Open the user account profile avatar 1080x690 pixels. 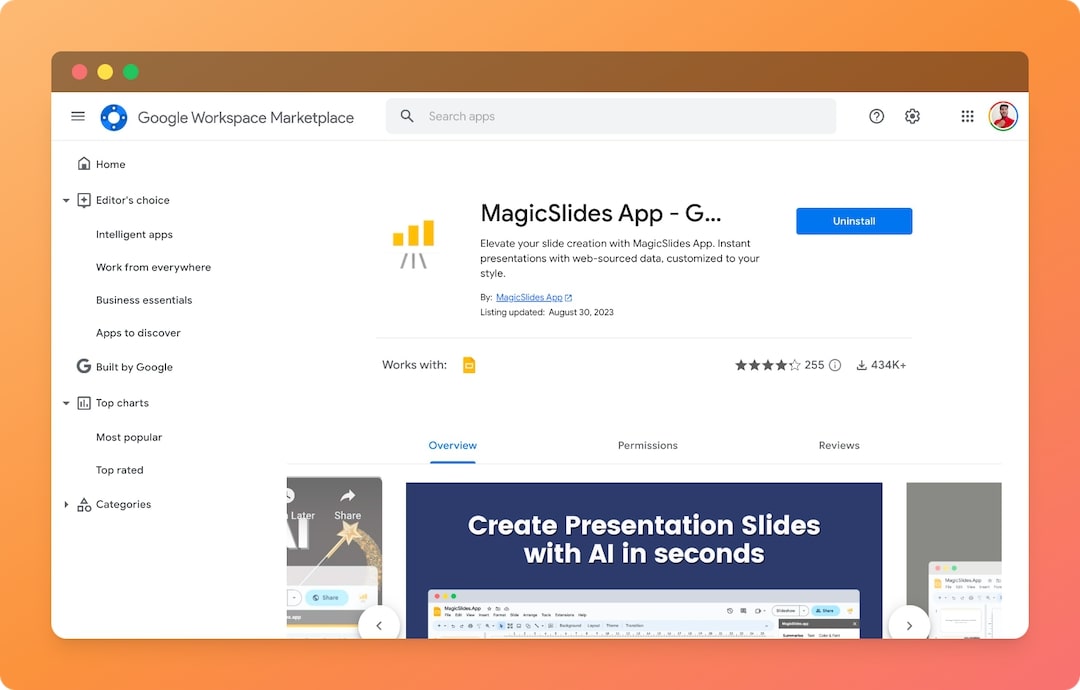1003,117
